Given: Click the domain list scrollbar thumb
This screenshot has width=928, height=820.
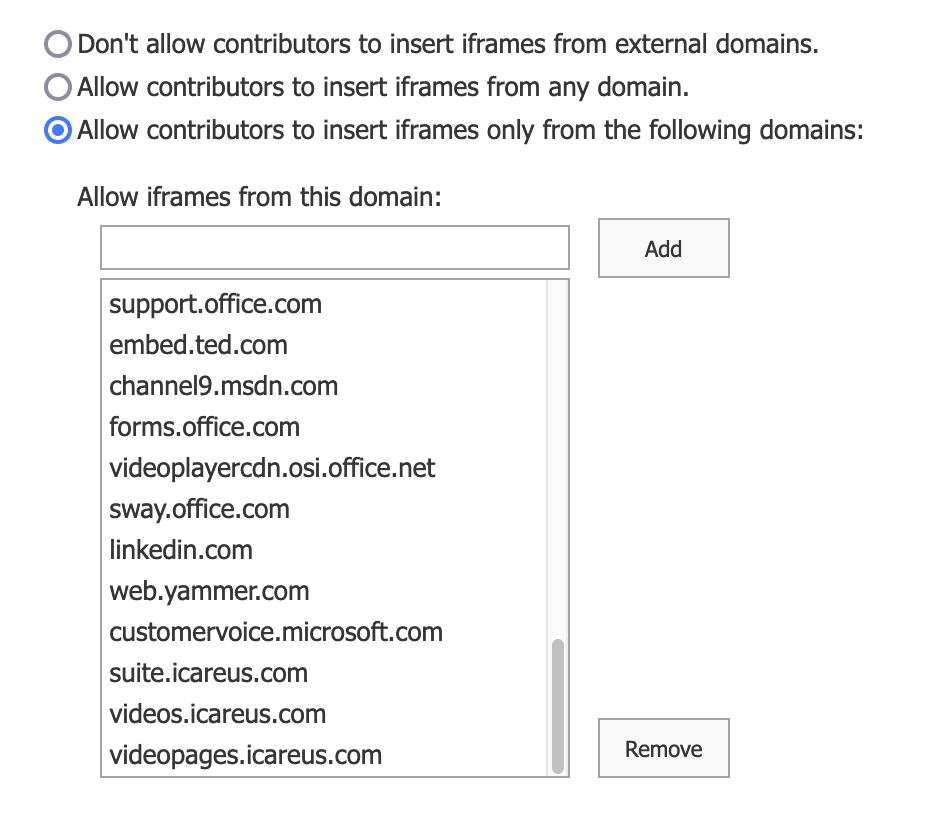Looking at the screenshot, I should [558, 704].
